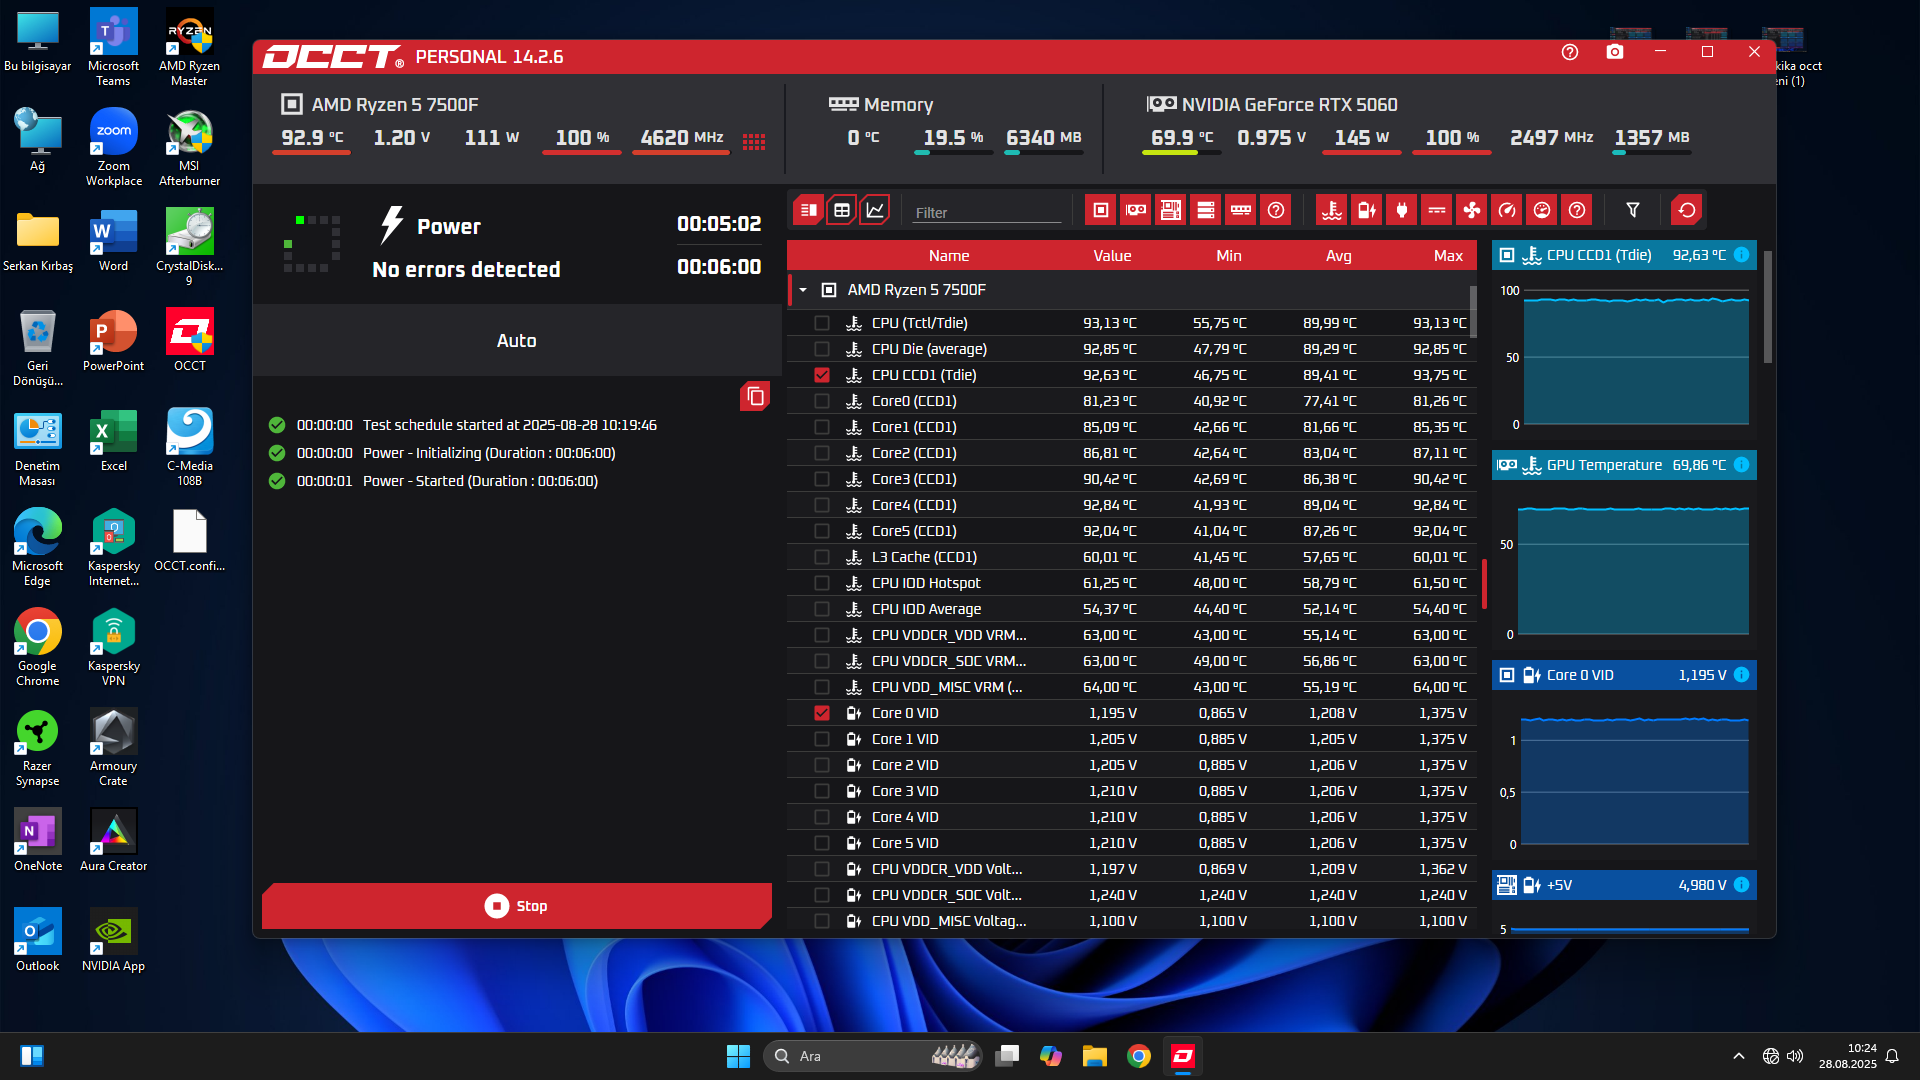Launch Google Chrome from the taskbar
The width and height of the screenshot is (1920, 1080).
point(1138,1056)
